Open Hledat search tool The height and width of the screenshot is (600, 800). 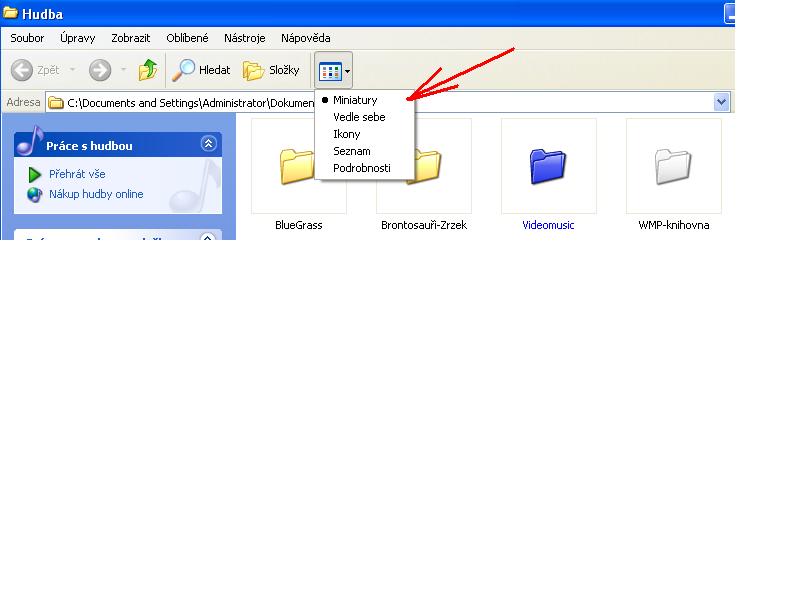tap(201, 70)
